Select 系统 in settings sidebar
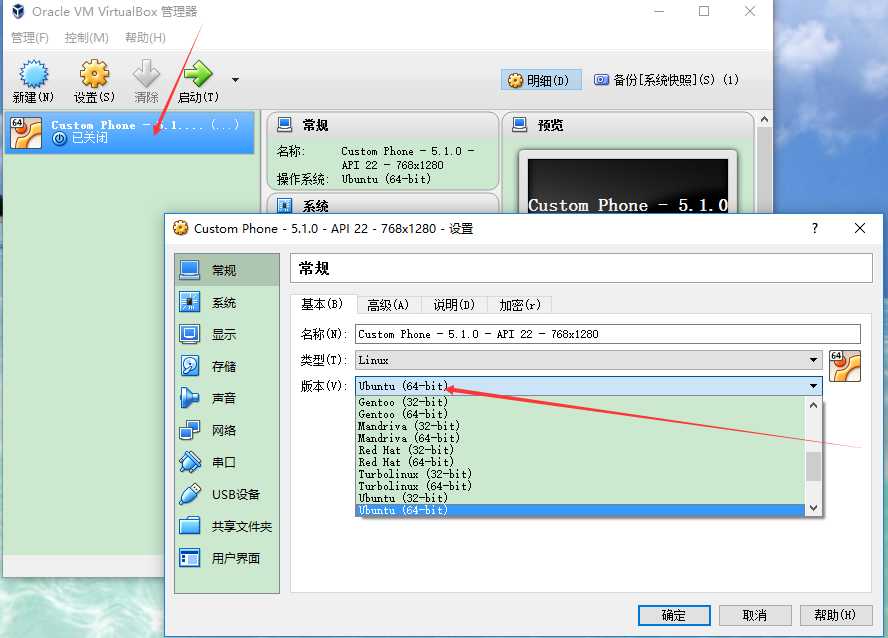Screen dimensions: 888x638 click(227, 302)
